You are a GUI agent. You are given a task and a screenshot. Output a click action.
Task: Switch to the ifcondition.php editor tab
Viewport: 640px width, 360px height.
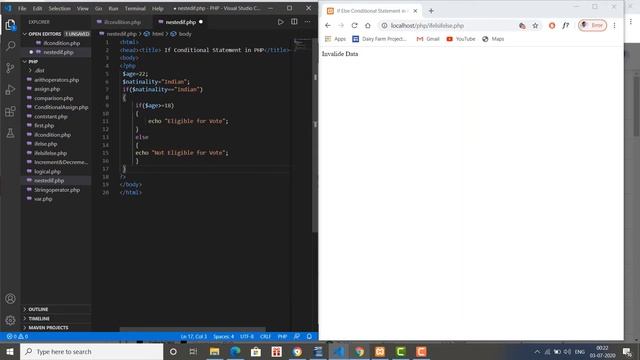pyautogui.click(x=122, y=22)
